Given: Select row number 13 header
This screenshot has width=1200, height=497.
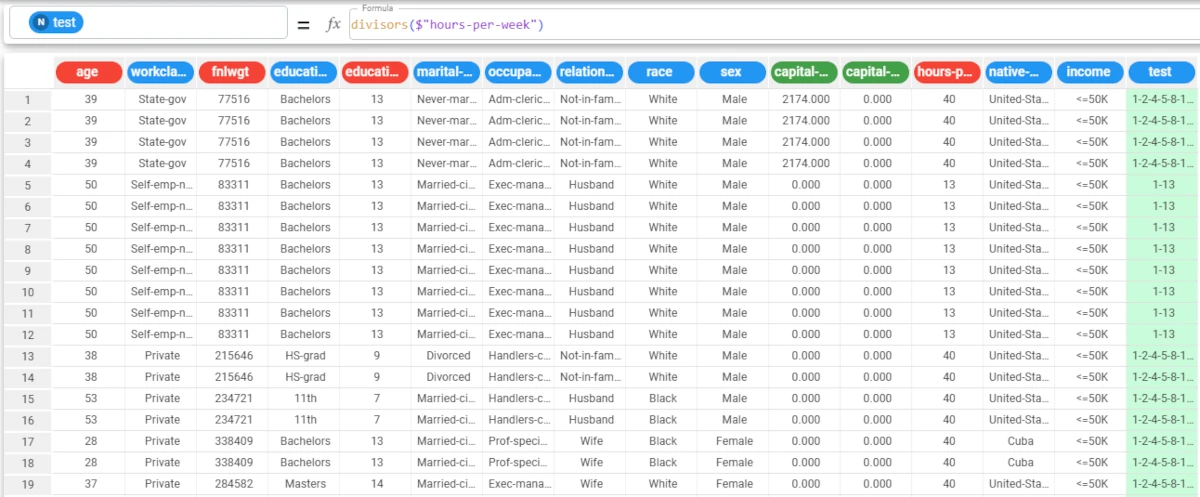Looking at the screenshot, I should tap(28, 356).
